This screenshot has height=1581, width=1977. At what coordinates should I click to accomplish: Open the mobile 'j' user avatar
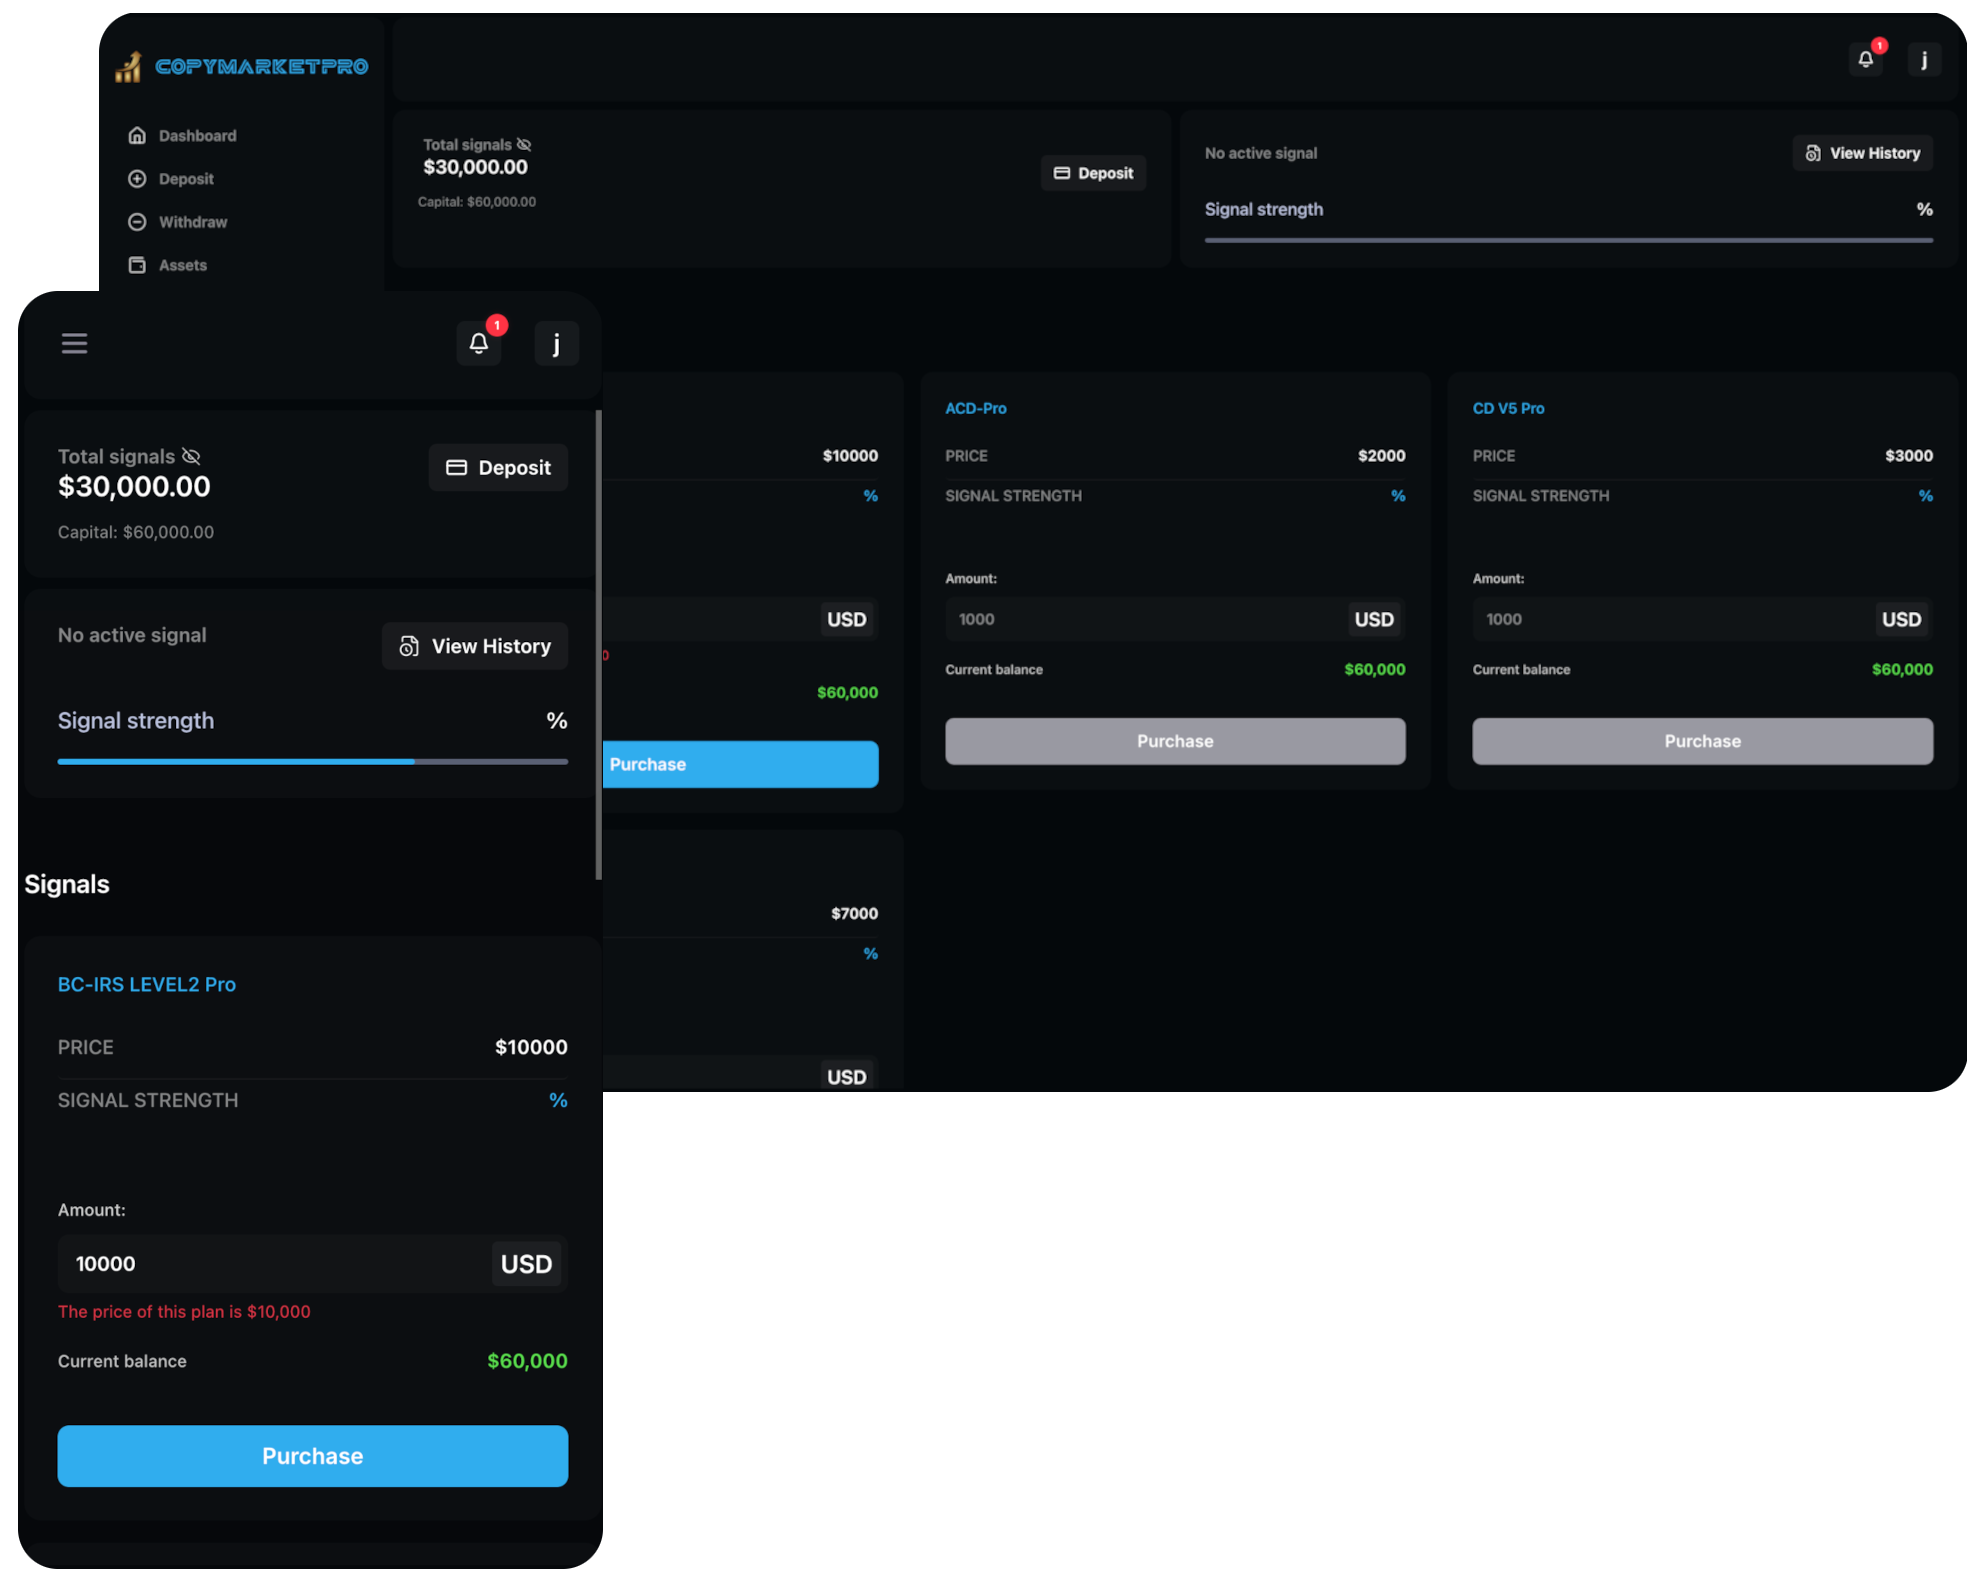(556, 344)
